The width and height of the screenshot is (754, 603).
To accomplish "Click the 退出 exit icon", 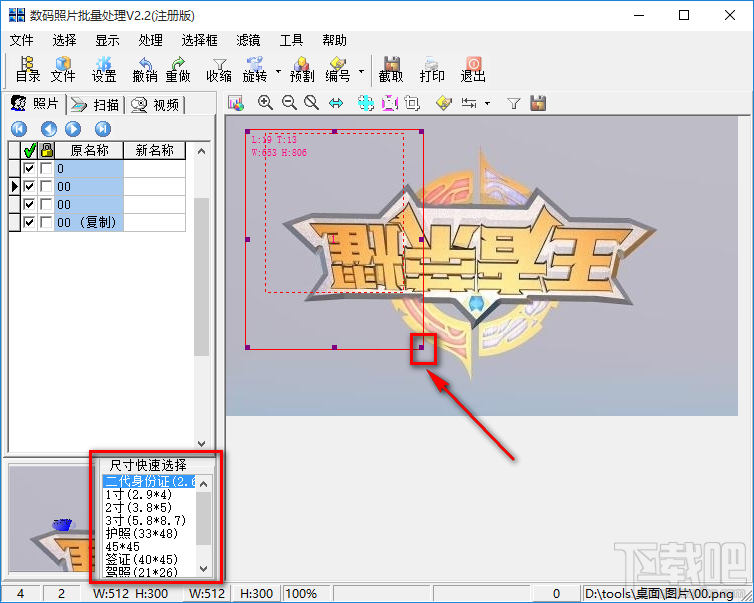I will [473, 69].
